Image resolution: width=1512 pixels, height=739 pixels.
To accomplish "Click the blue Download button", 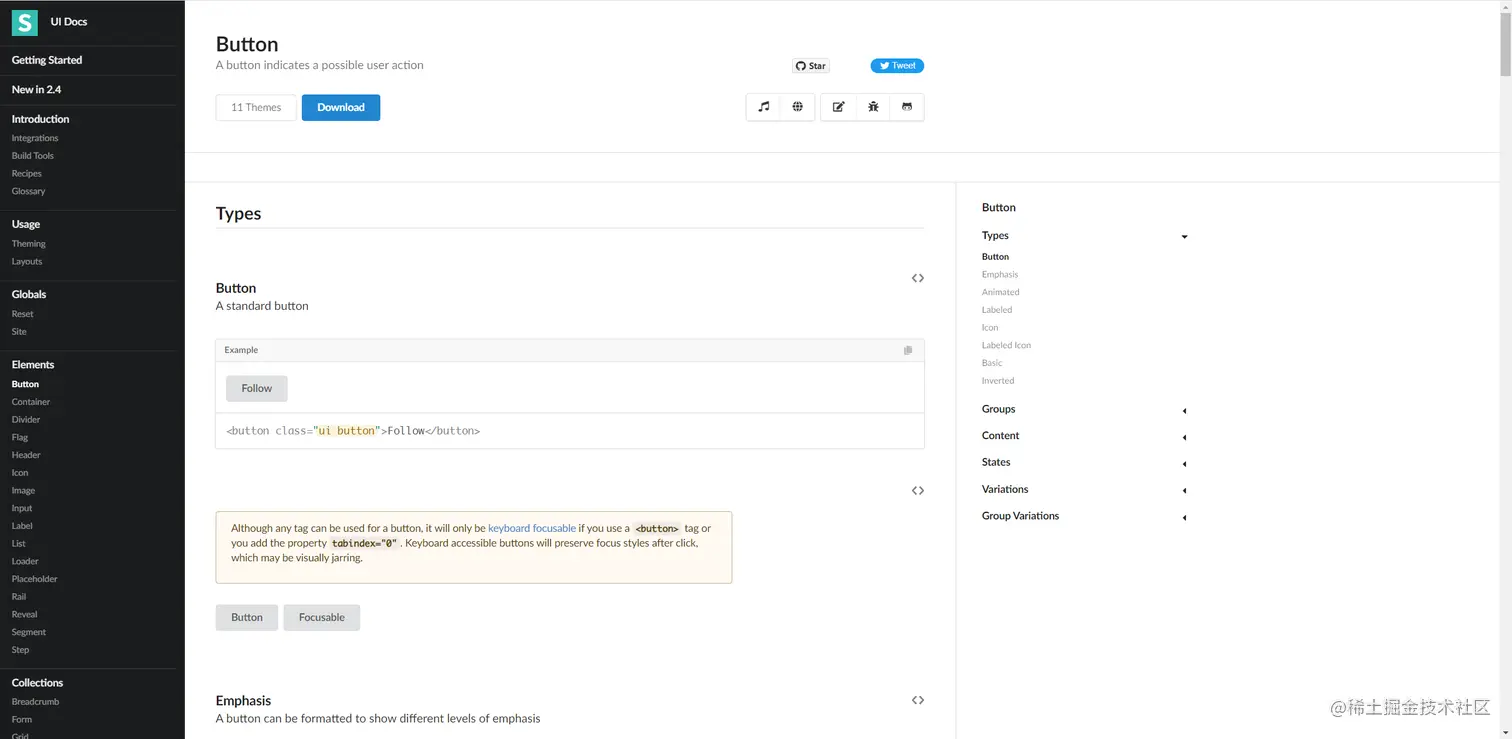I will (340, 107).
